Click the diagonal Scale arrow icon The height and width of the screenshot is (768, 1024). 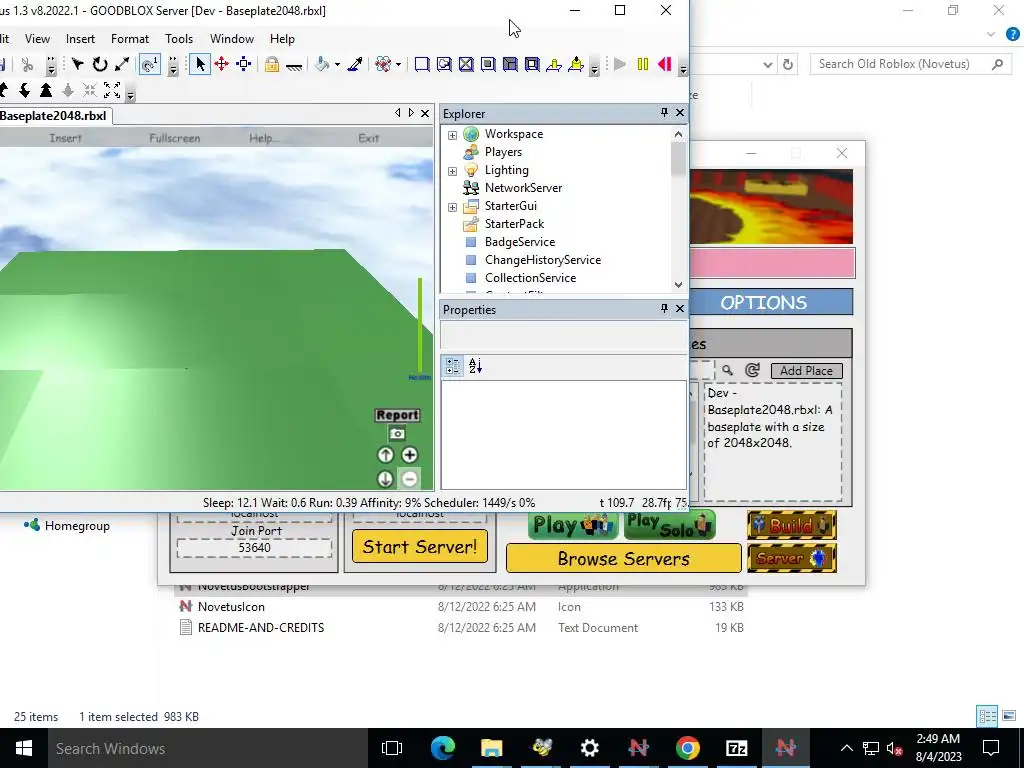pos(121,64)
